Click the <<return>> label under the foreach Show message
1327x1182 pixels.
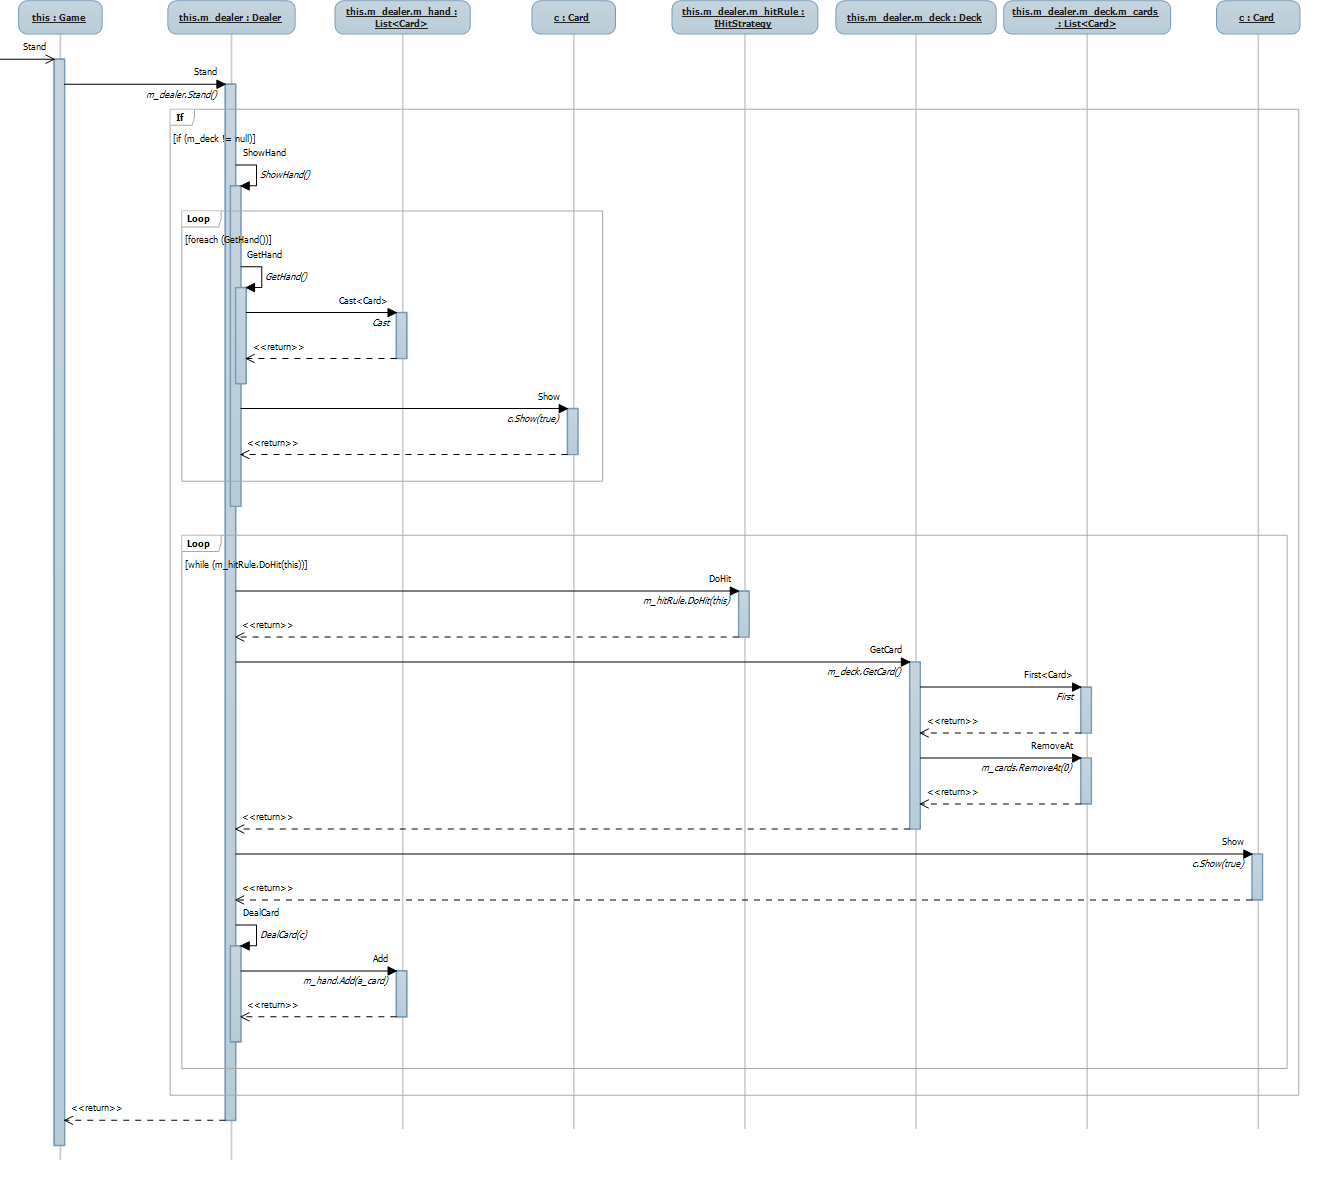(273, 443)
